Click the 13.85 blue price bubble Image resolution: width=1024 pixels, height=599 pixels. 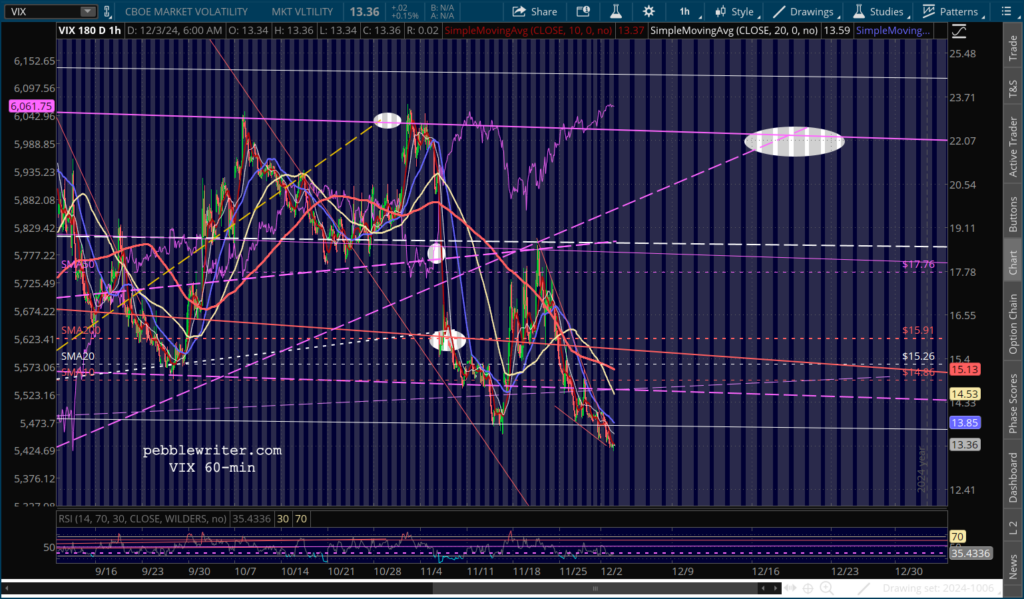(964, 423)
